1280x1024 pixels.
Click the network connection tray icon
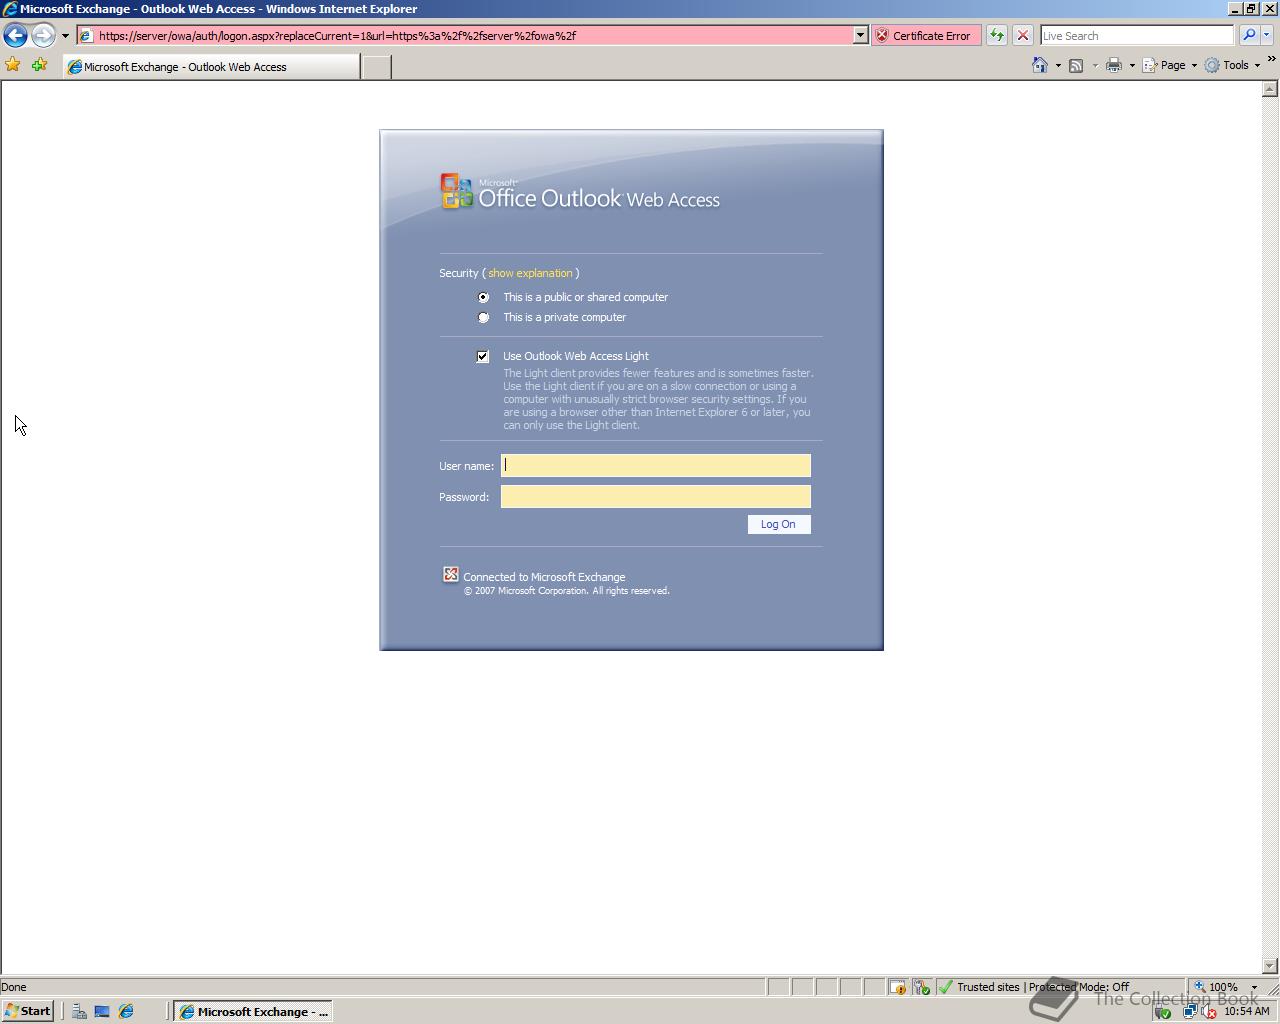(1190, 1012)
